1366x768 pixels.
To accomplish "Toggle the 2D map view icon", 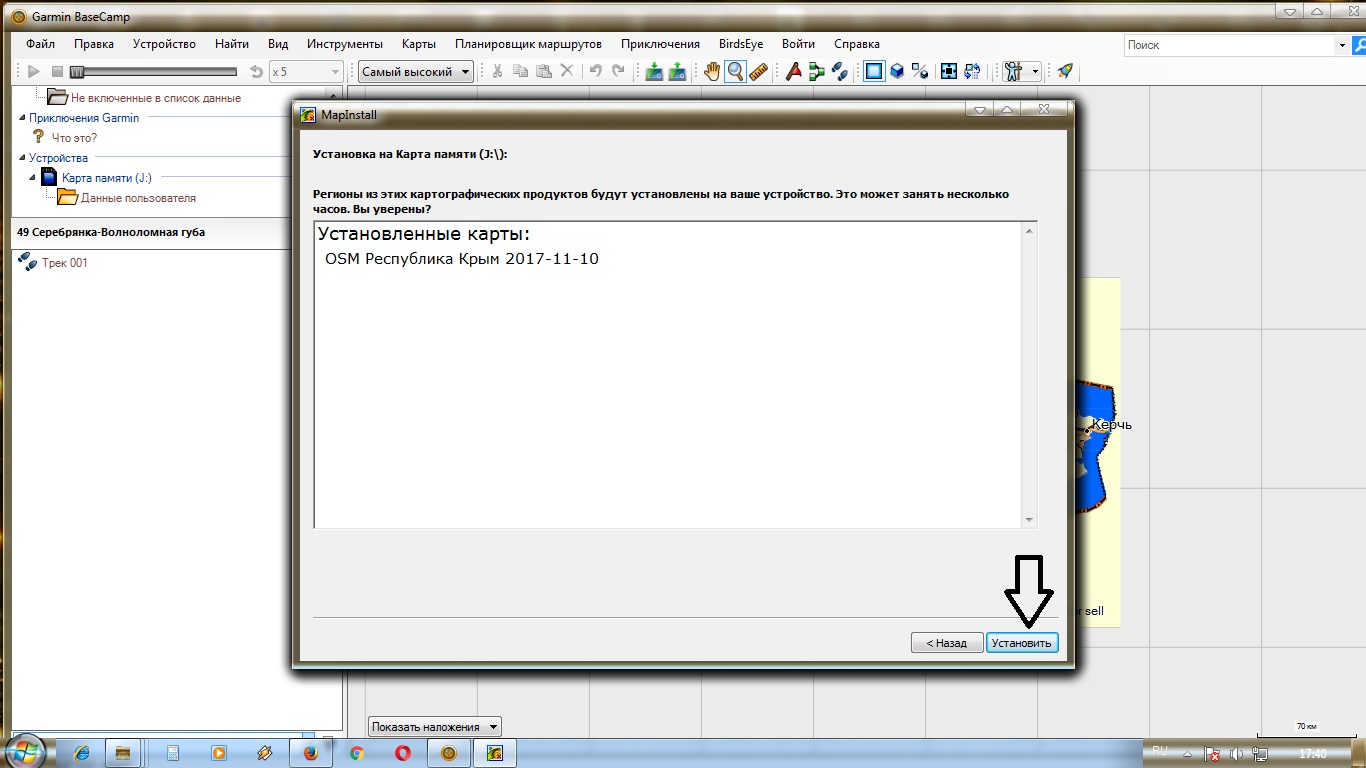I will point(874,71).
